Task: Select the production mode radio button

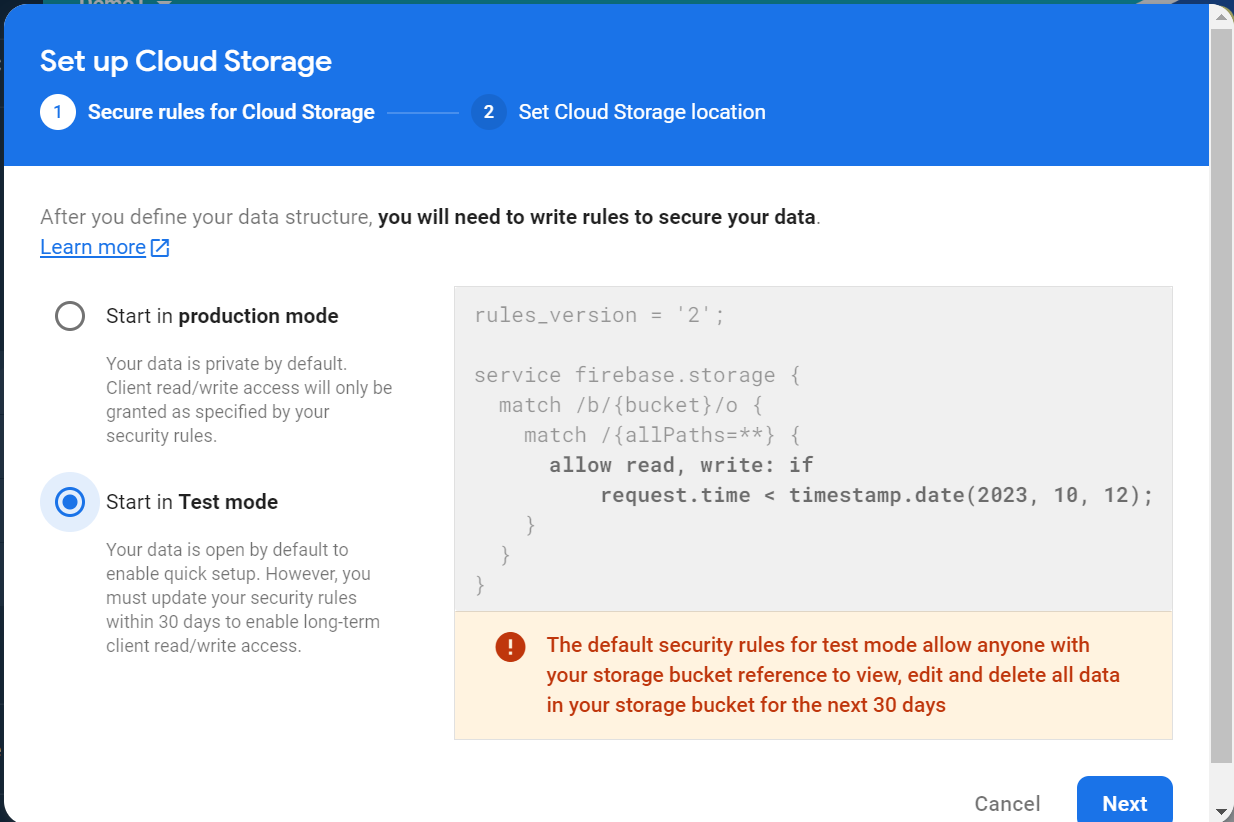Action: tap(70, 317)
